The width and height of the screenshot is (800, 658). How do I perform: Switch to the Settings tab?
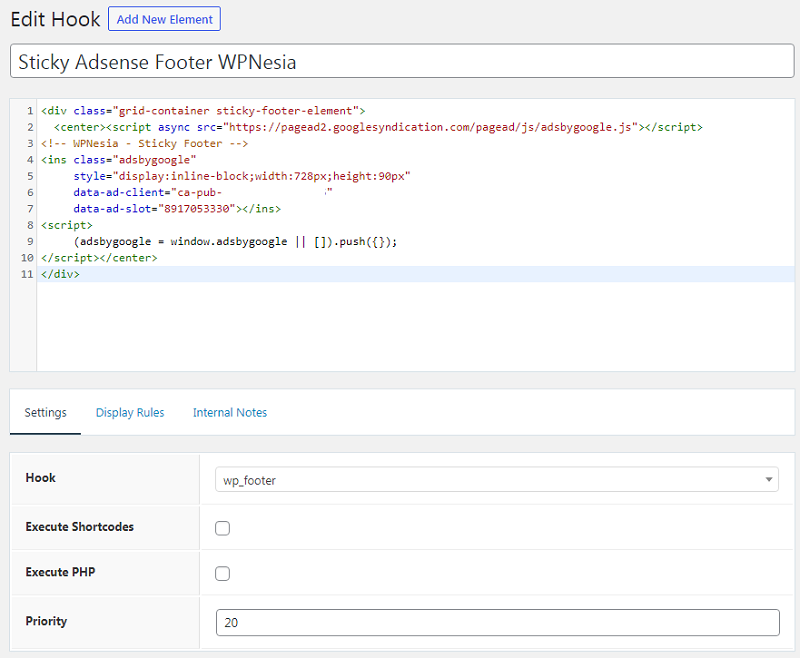point(45,412)
